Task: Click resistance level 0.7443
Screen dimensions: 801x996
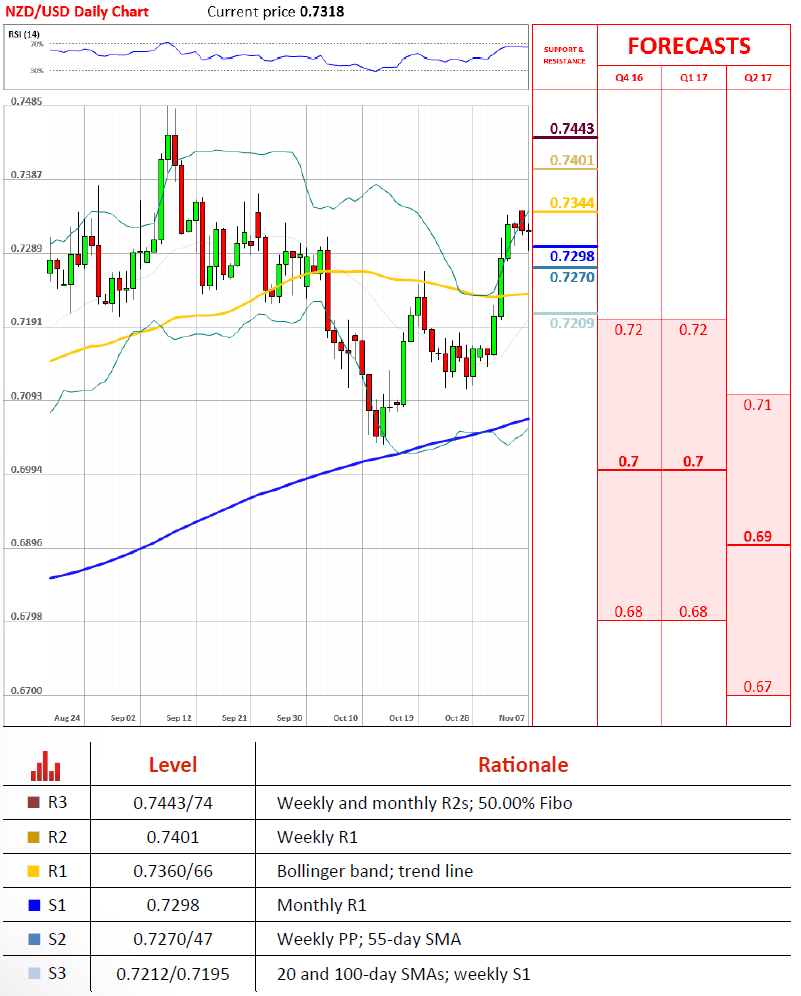Action: click(572, 128)
